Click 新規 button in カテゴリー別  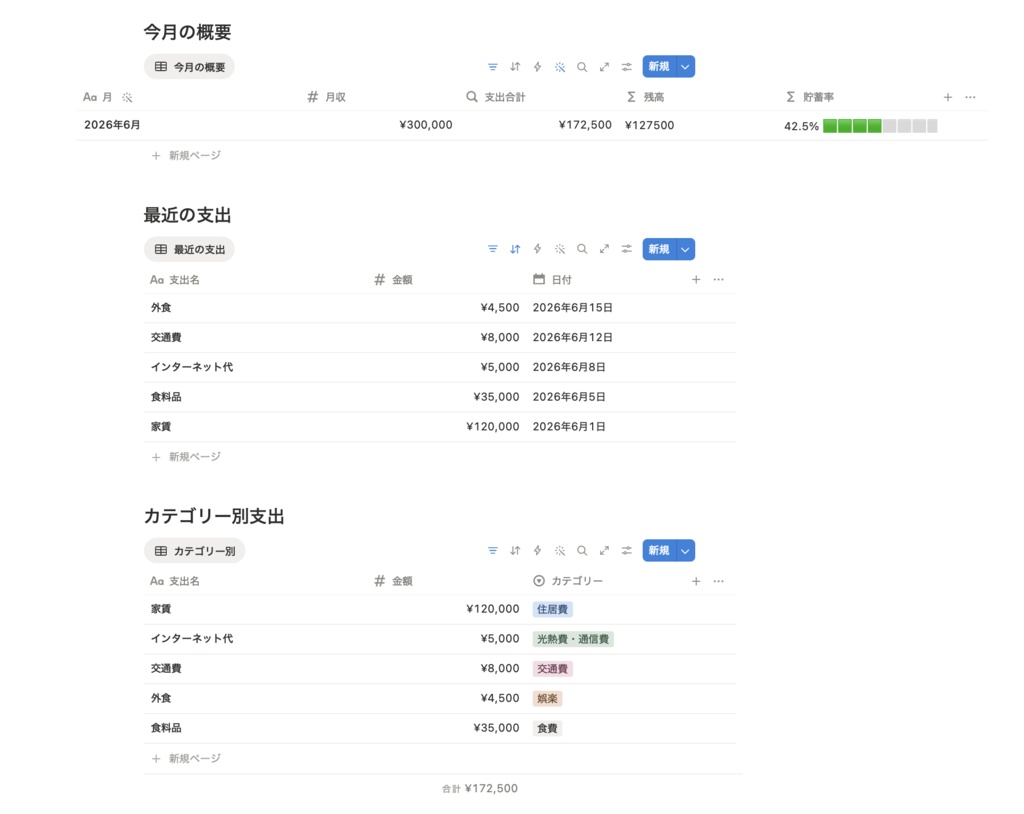tap(659, 551)
